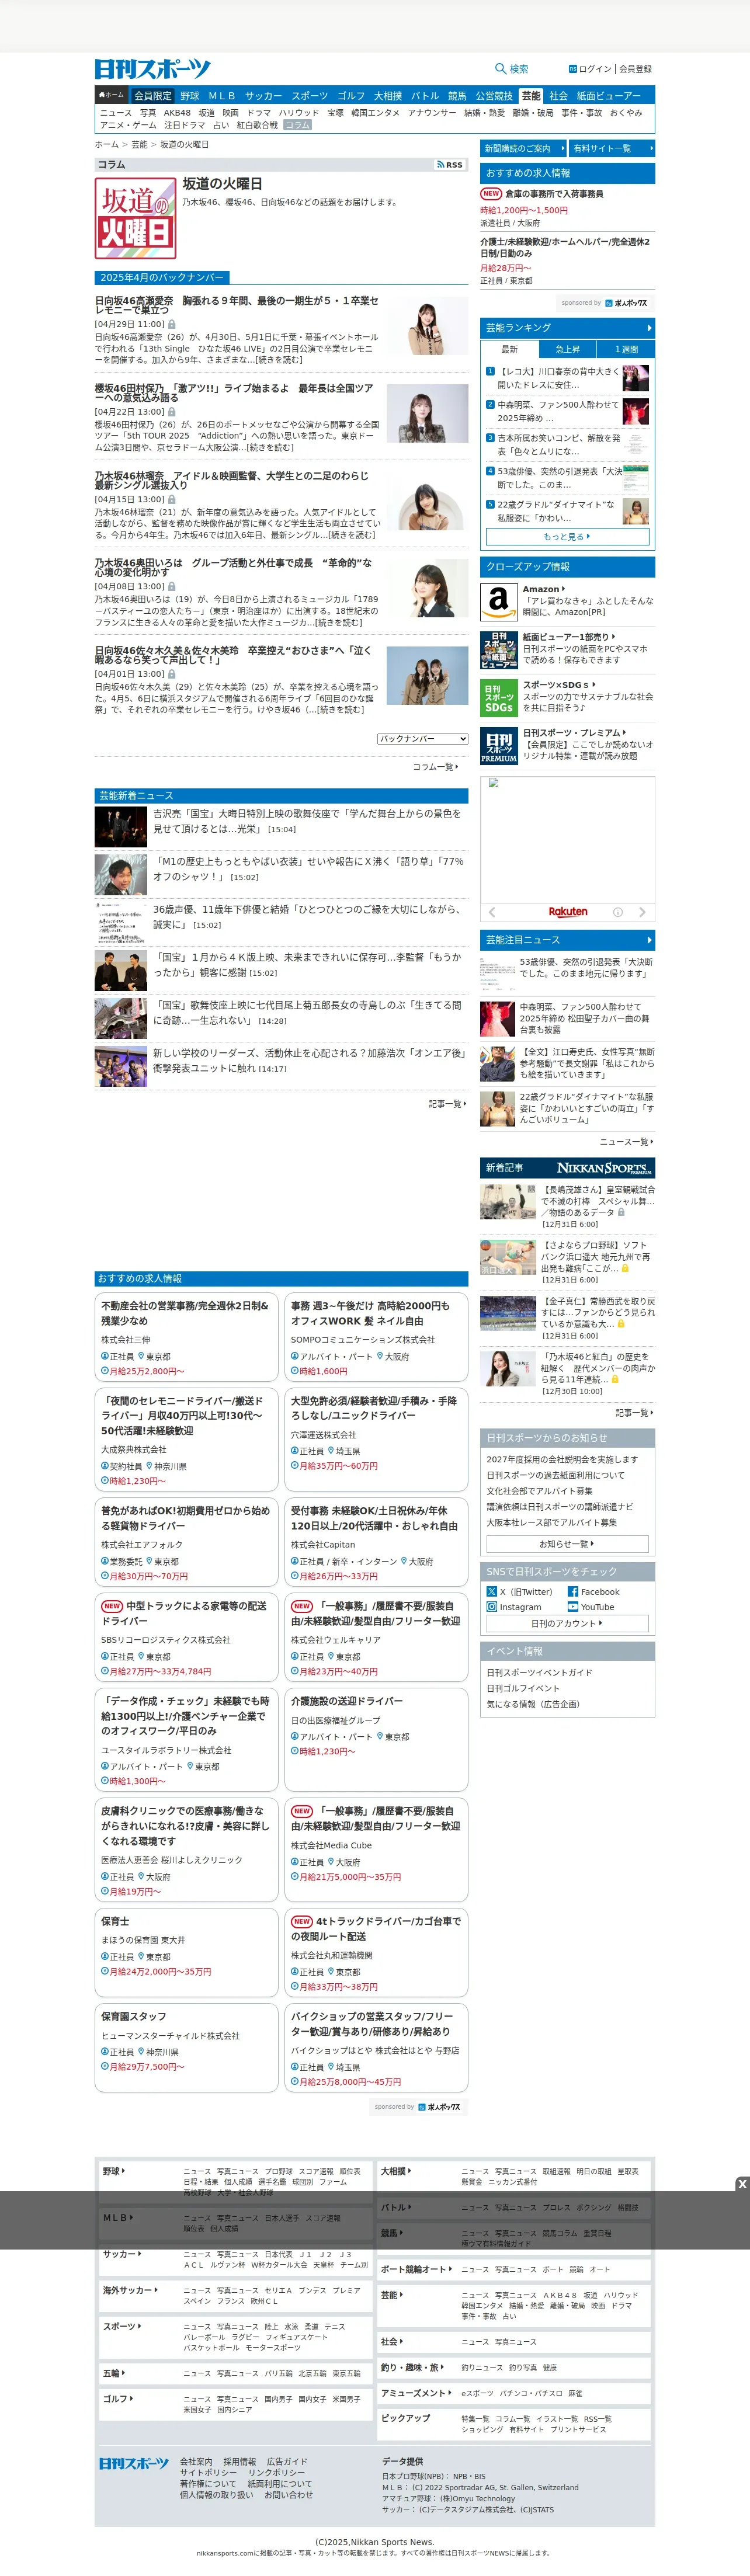Click lock icon on 04月29日 article
The height and width of the screenshot is (2576, 750).
point(172,325)
